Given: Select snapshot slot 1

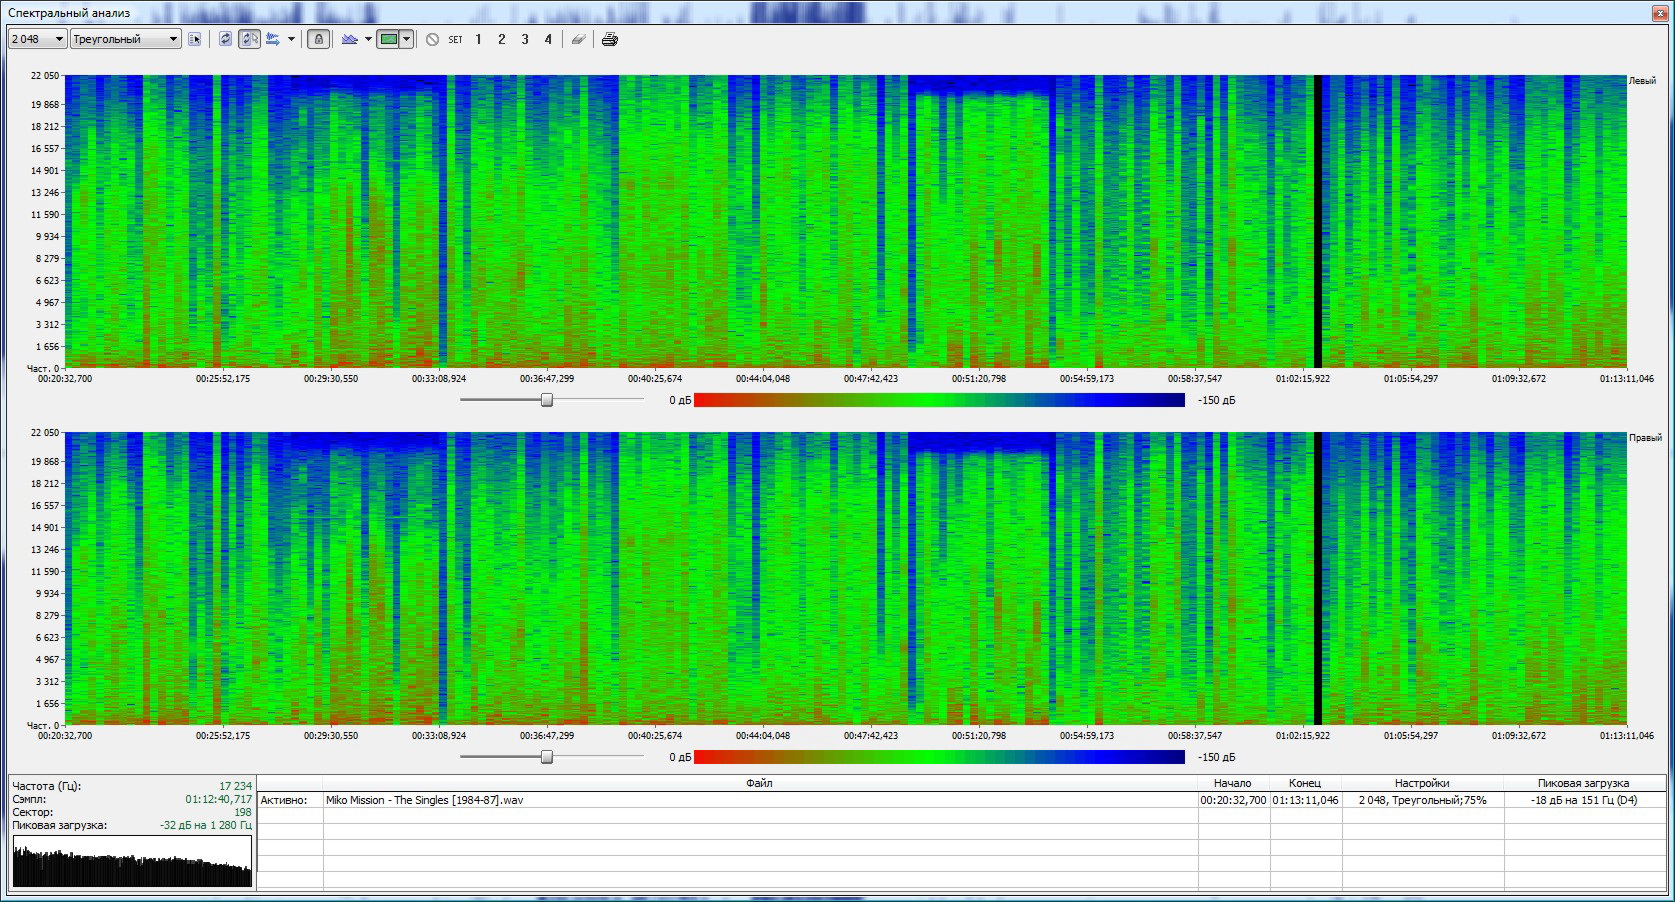Looking at the screenshot, I should [x=478, y=39].
